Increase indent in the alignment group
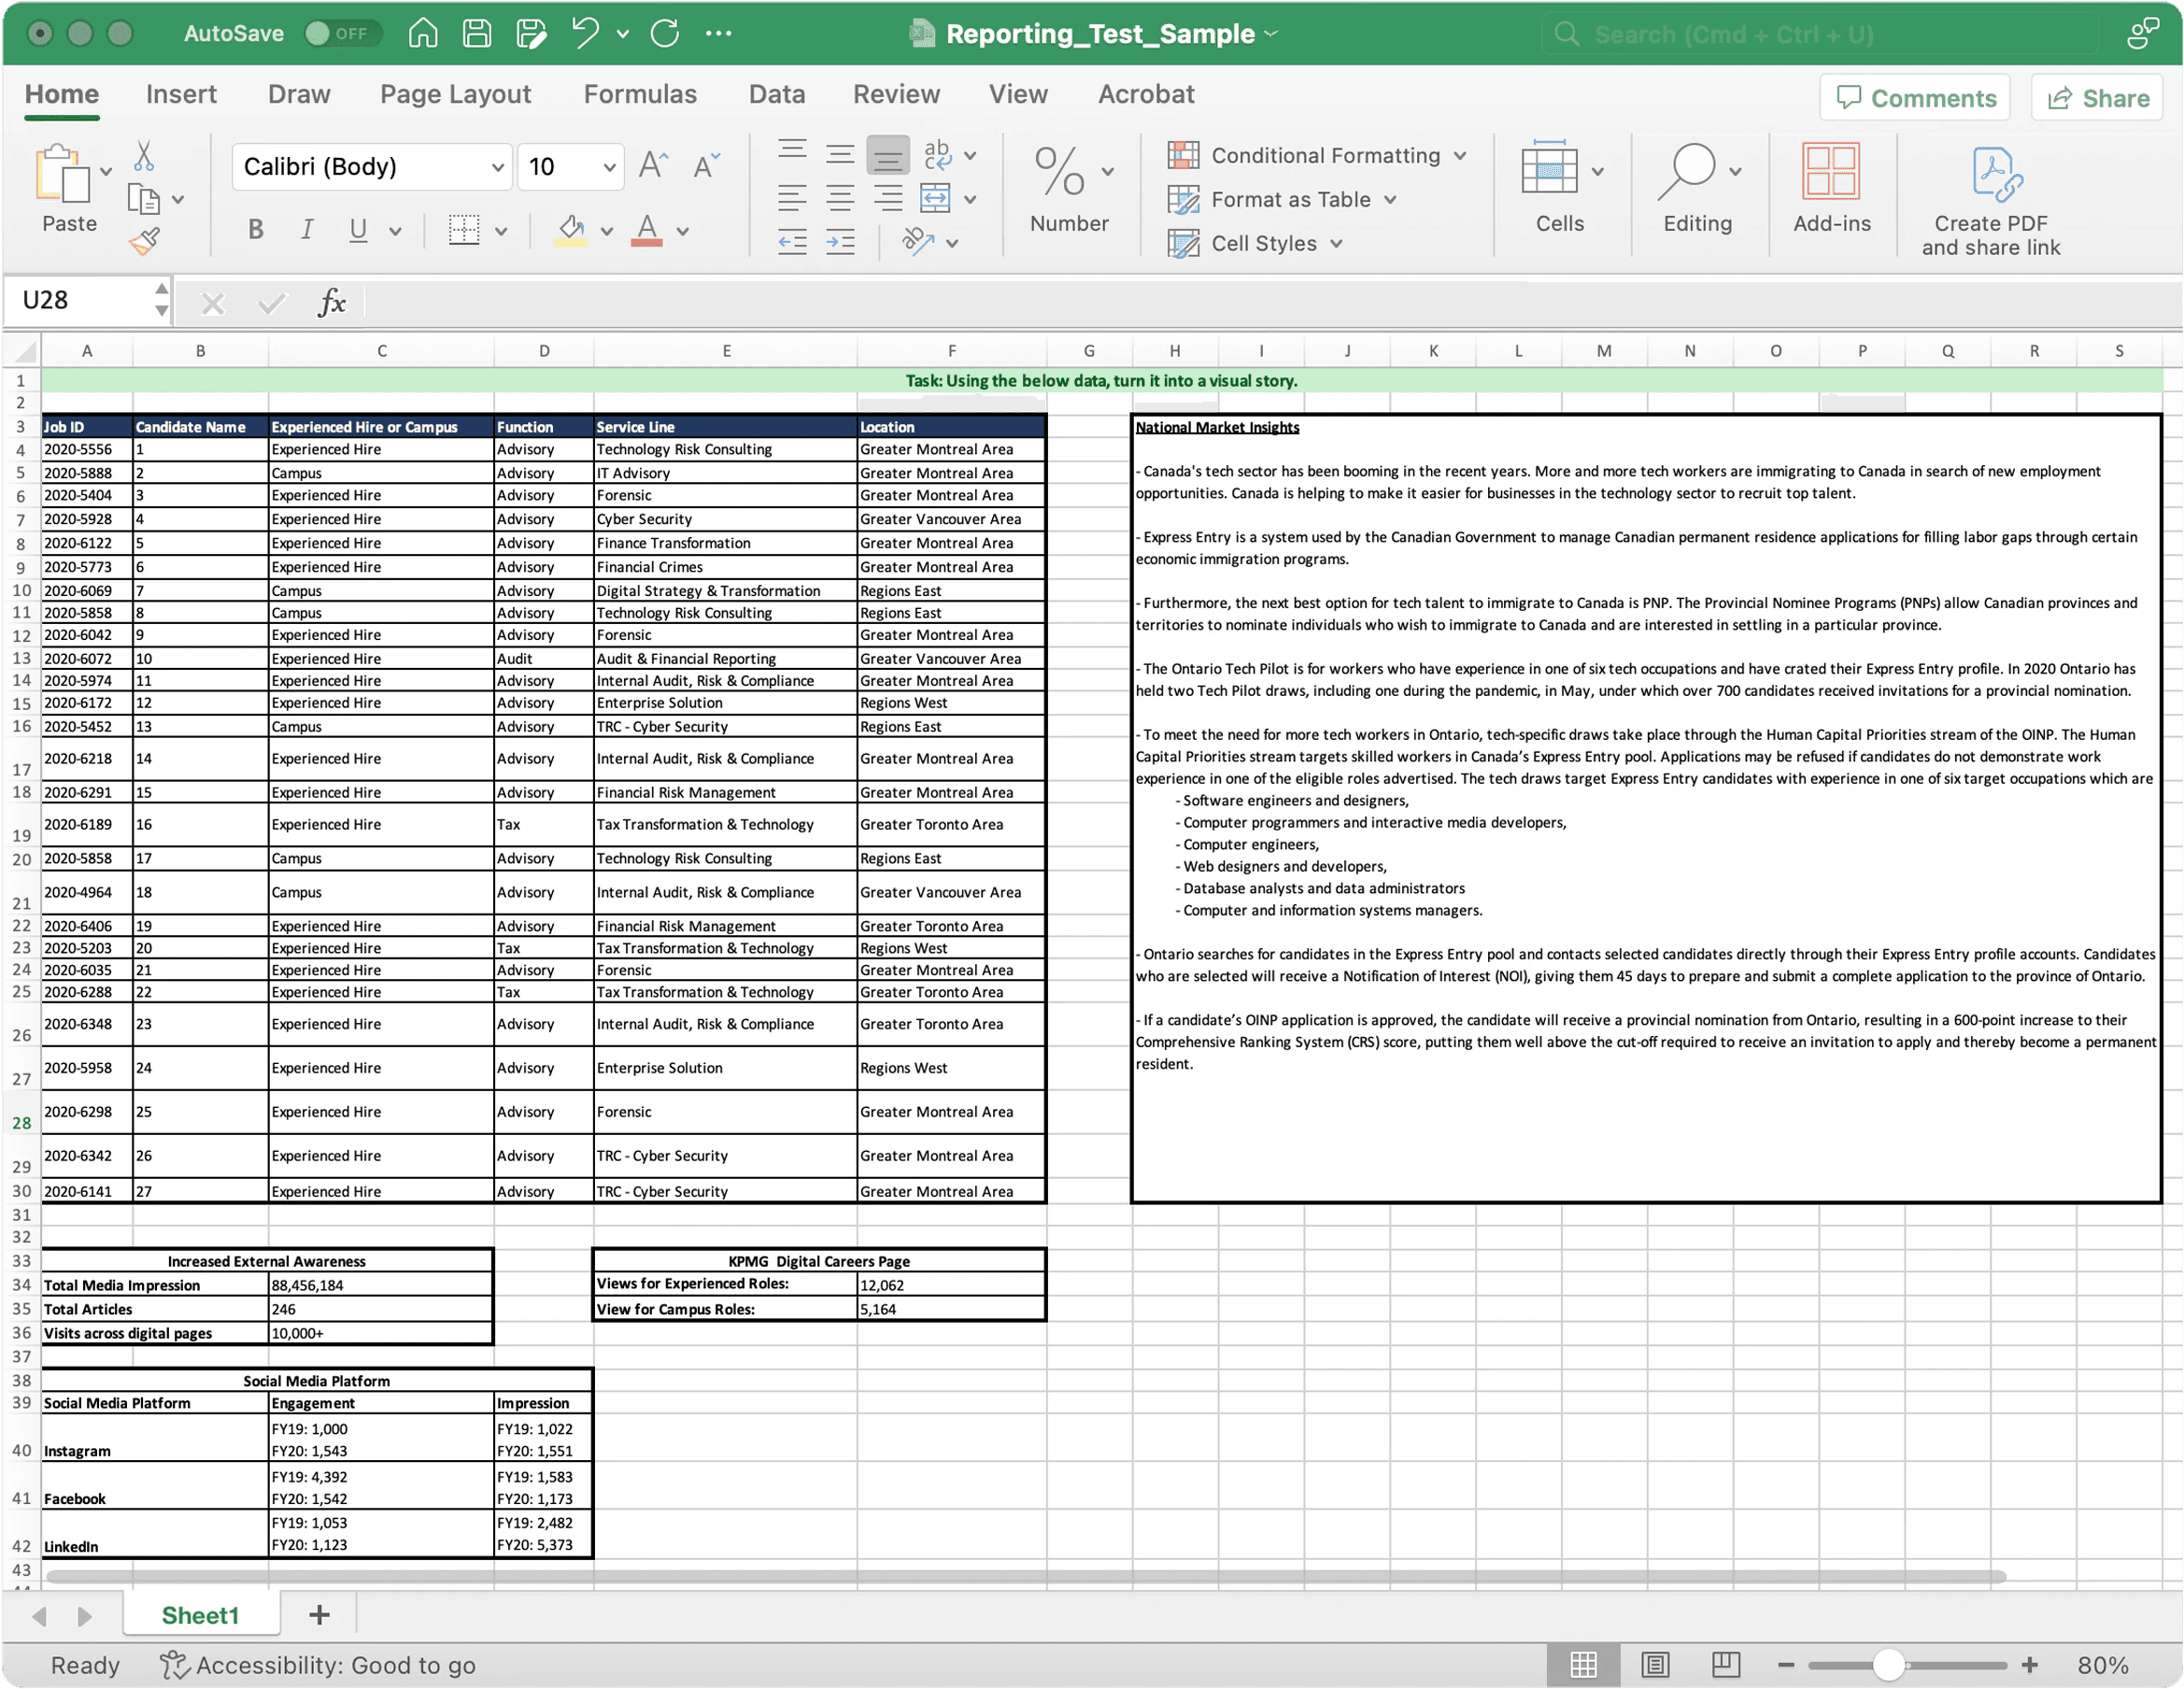Viewport: 2184px width, 1689px height. tap(840, 241)
